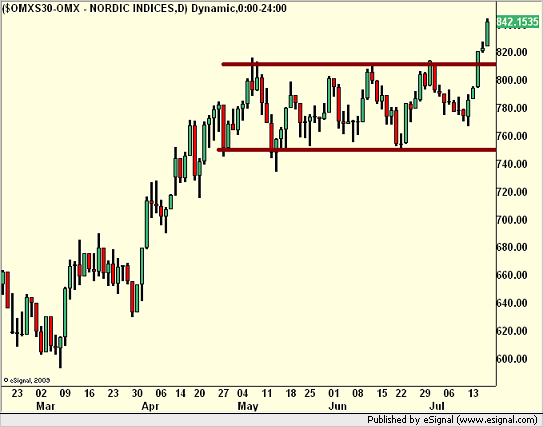543x427 pixels.
Task: Click the date label 22 in June
Action: [401, 393]
